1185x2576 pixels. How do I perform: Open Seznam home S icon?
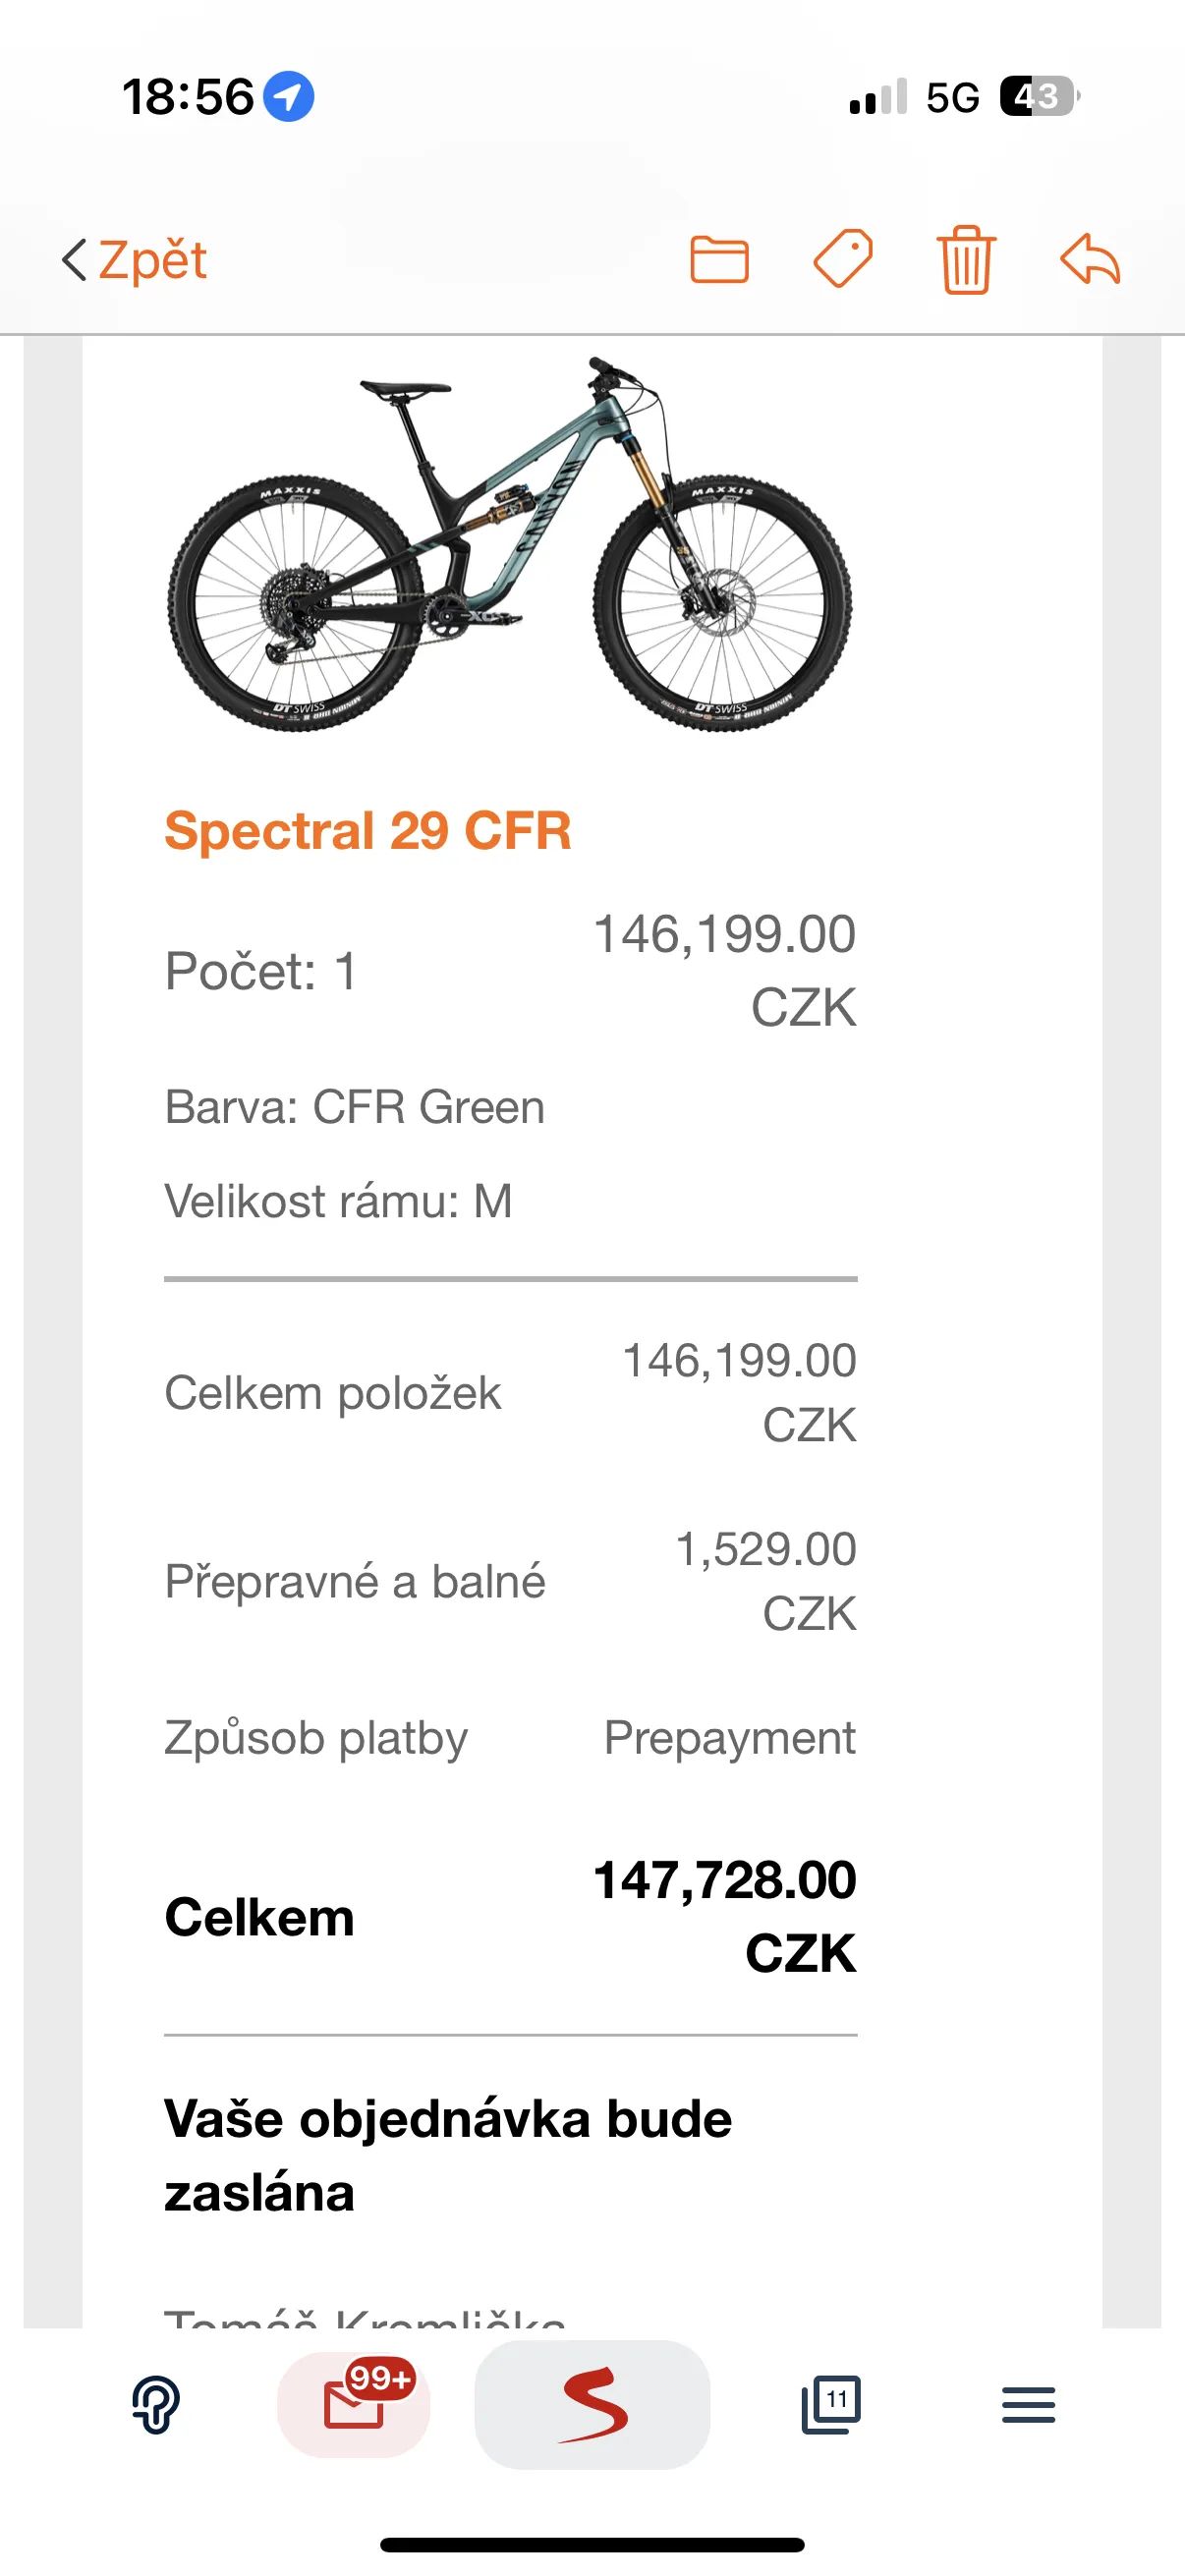point(593,2405)
